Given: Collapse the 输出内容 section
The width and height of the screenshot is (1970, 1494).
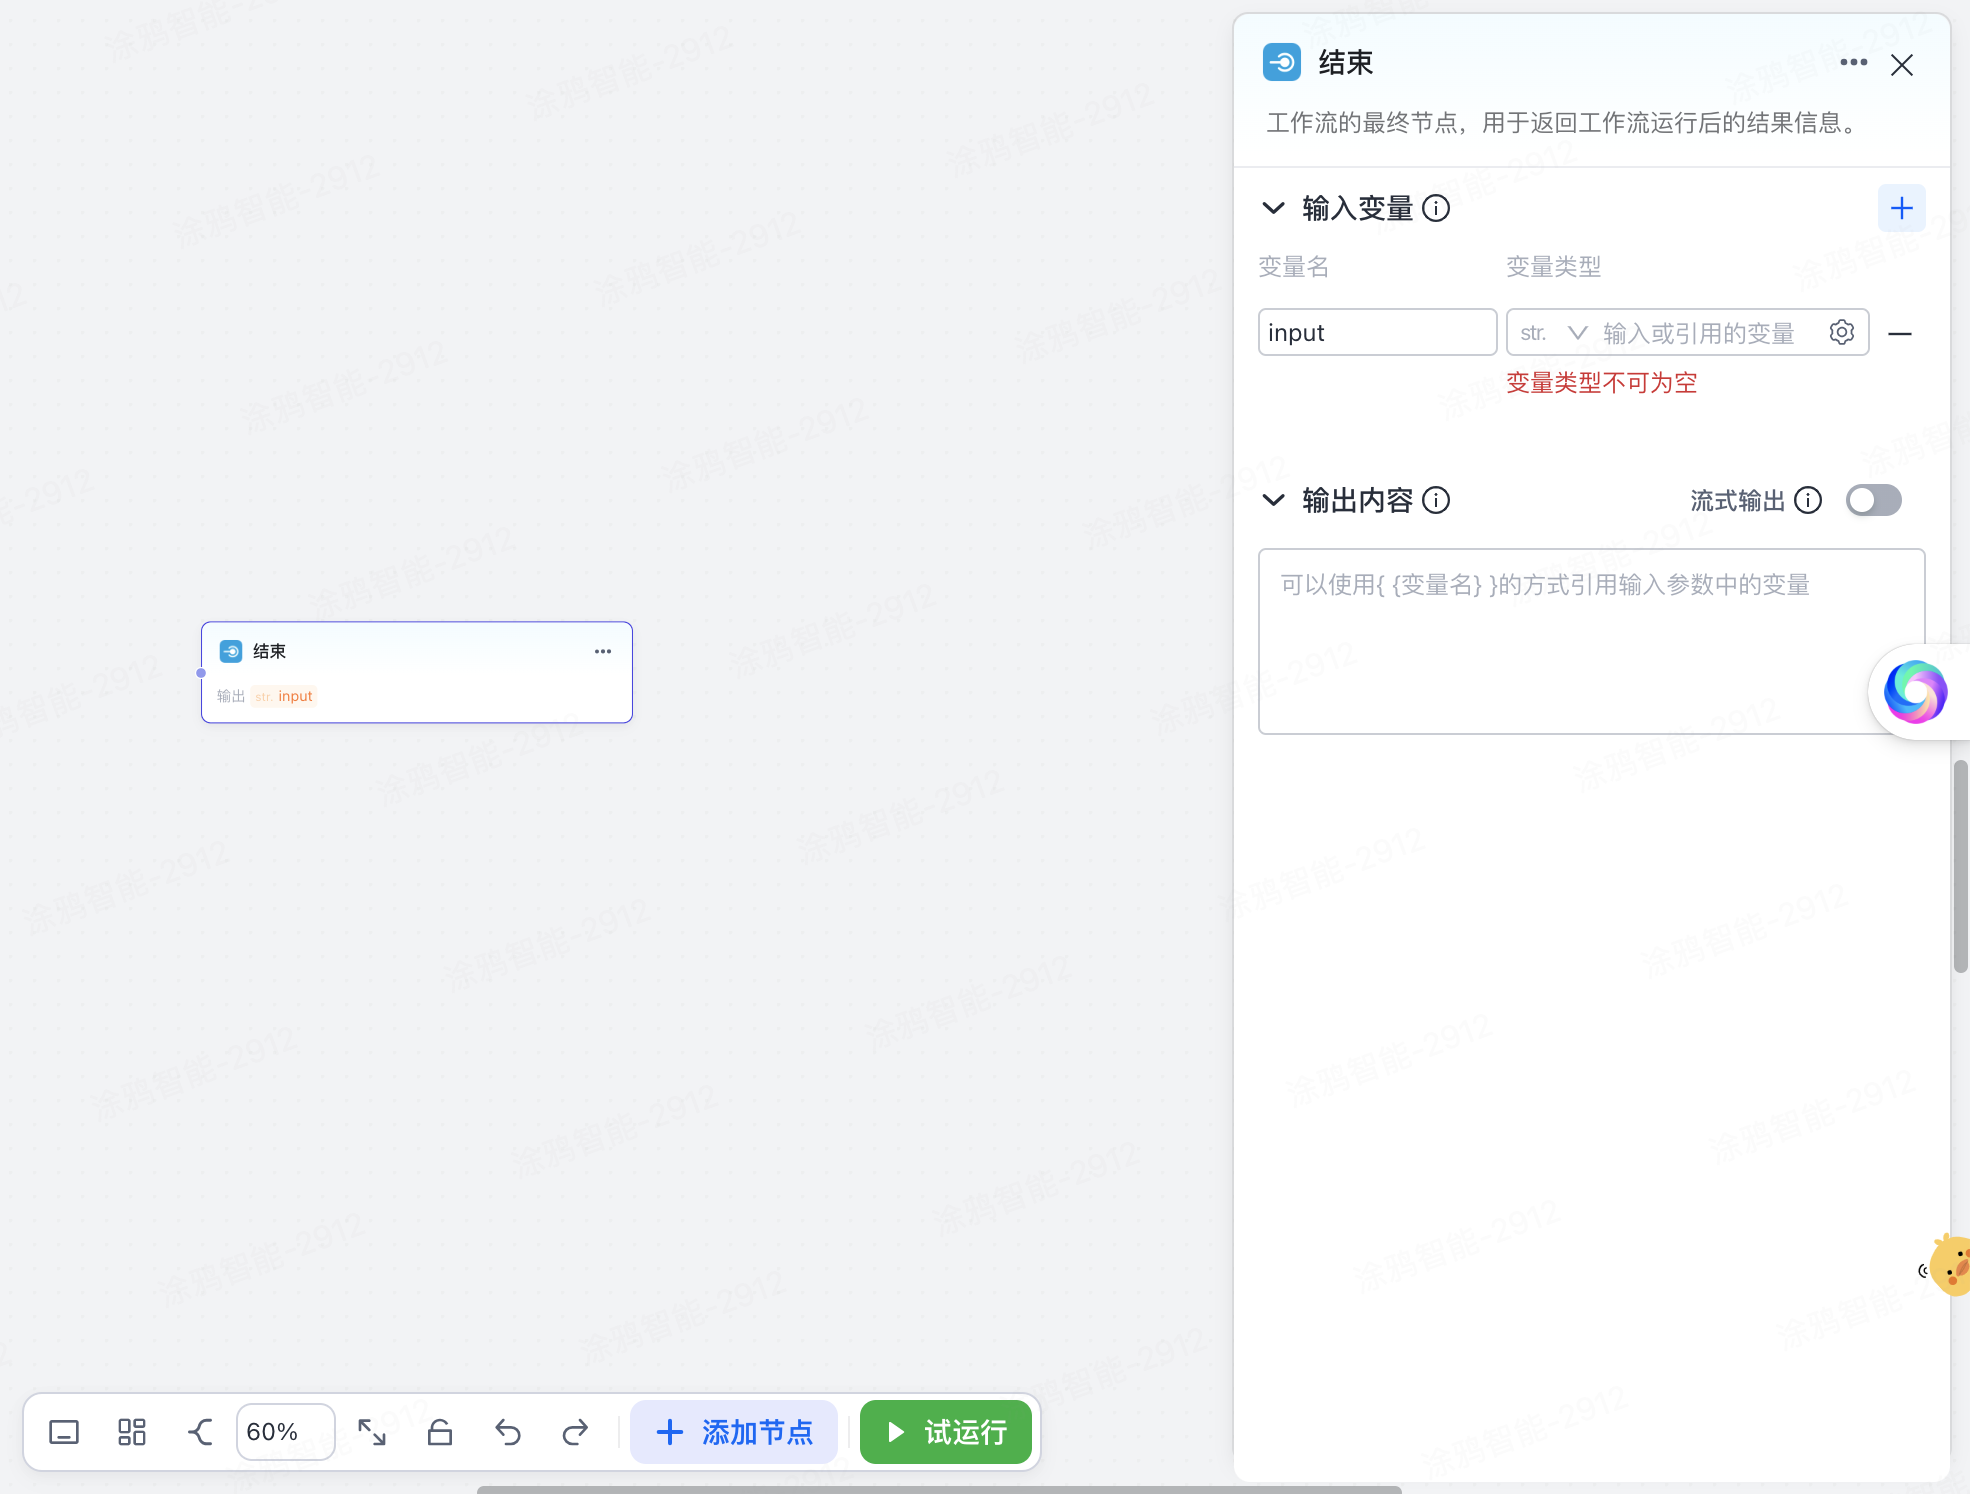Looking at the screenshot, I should pos(1273,500).
